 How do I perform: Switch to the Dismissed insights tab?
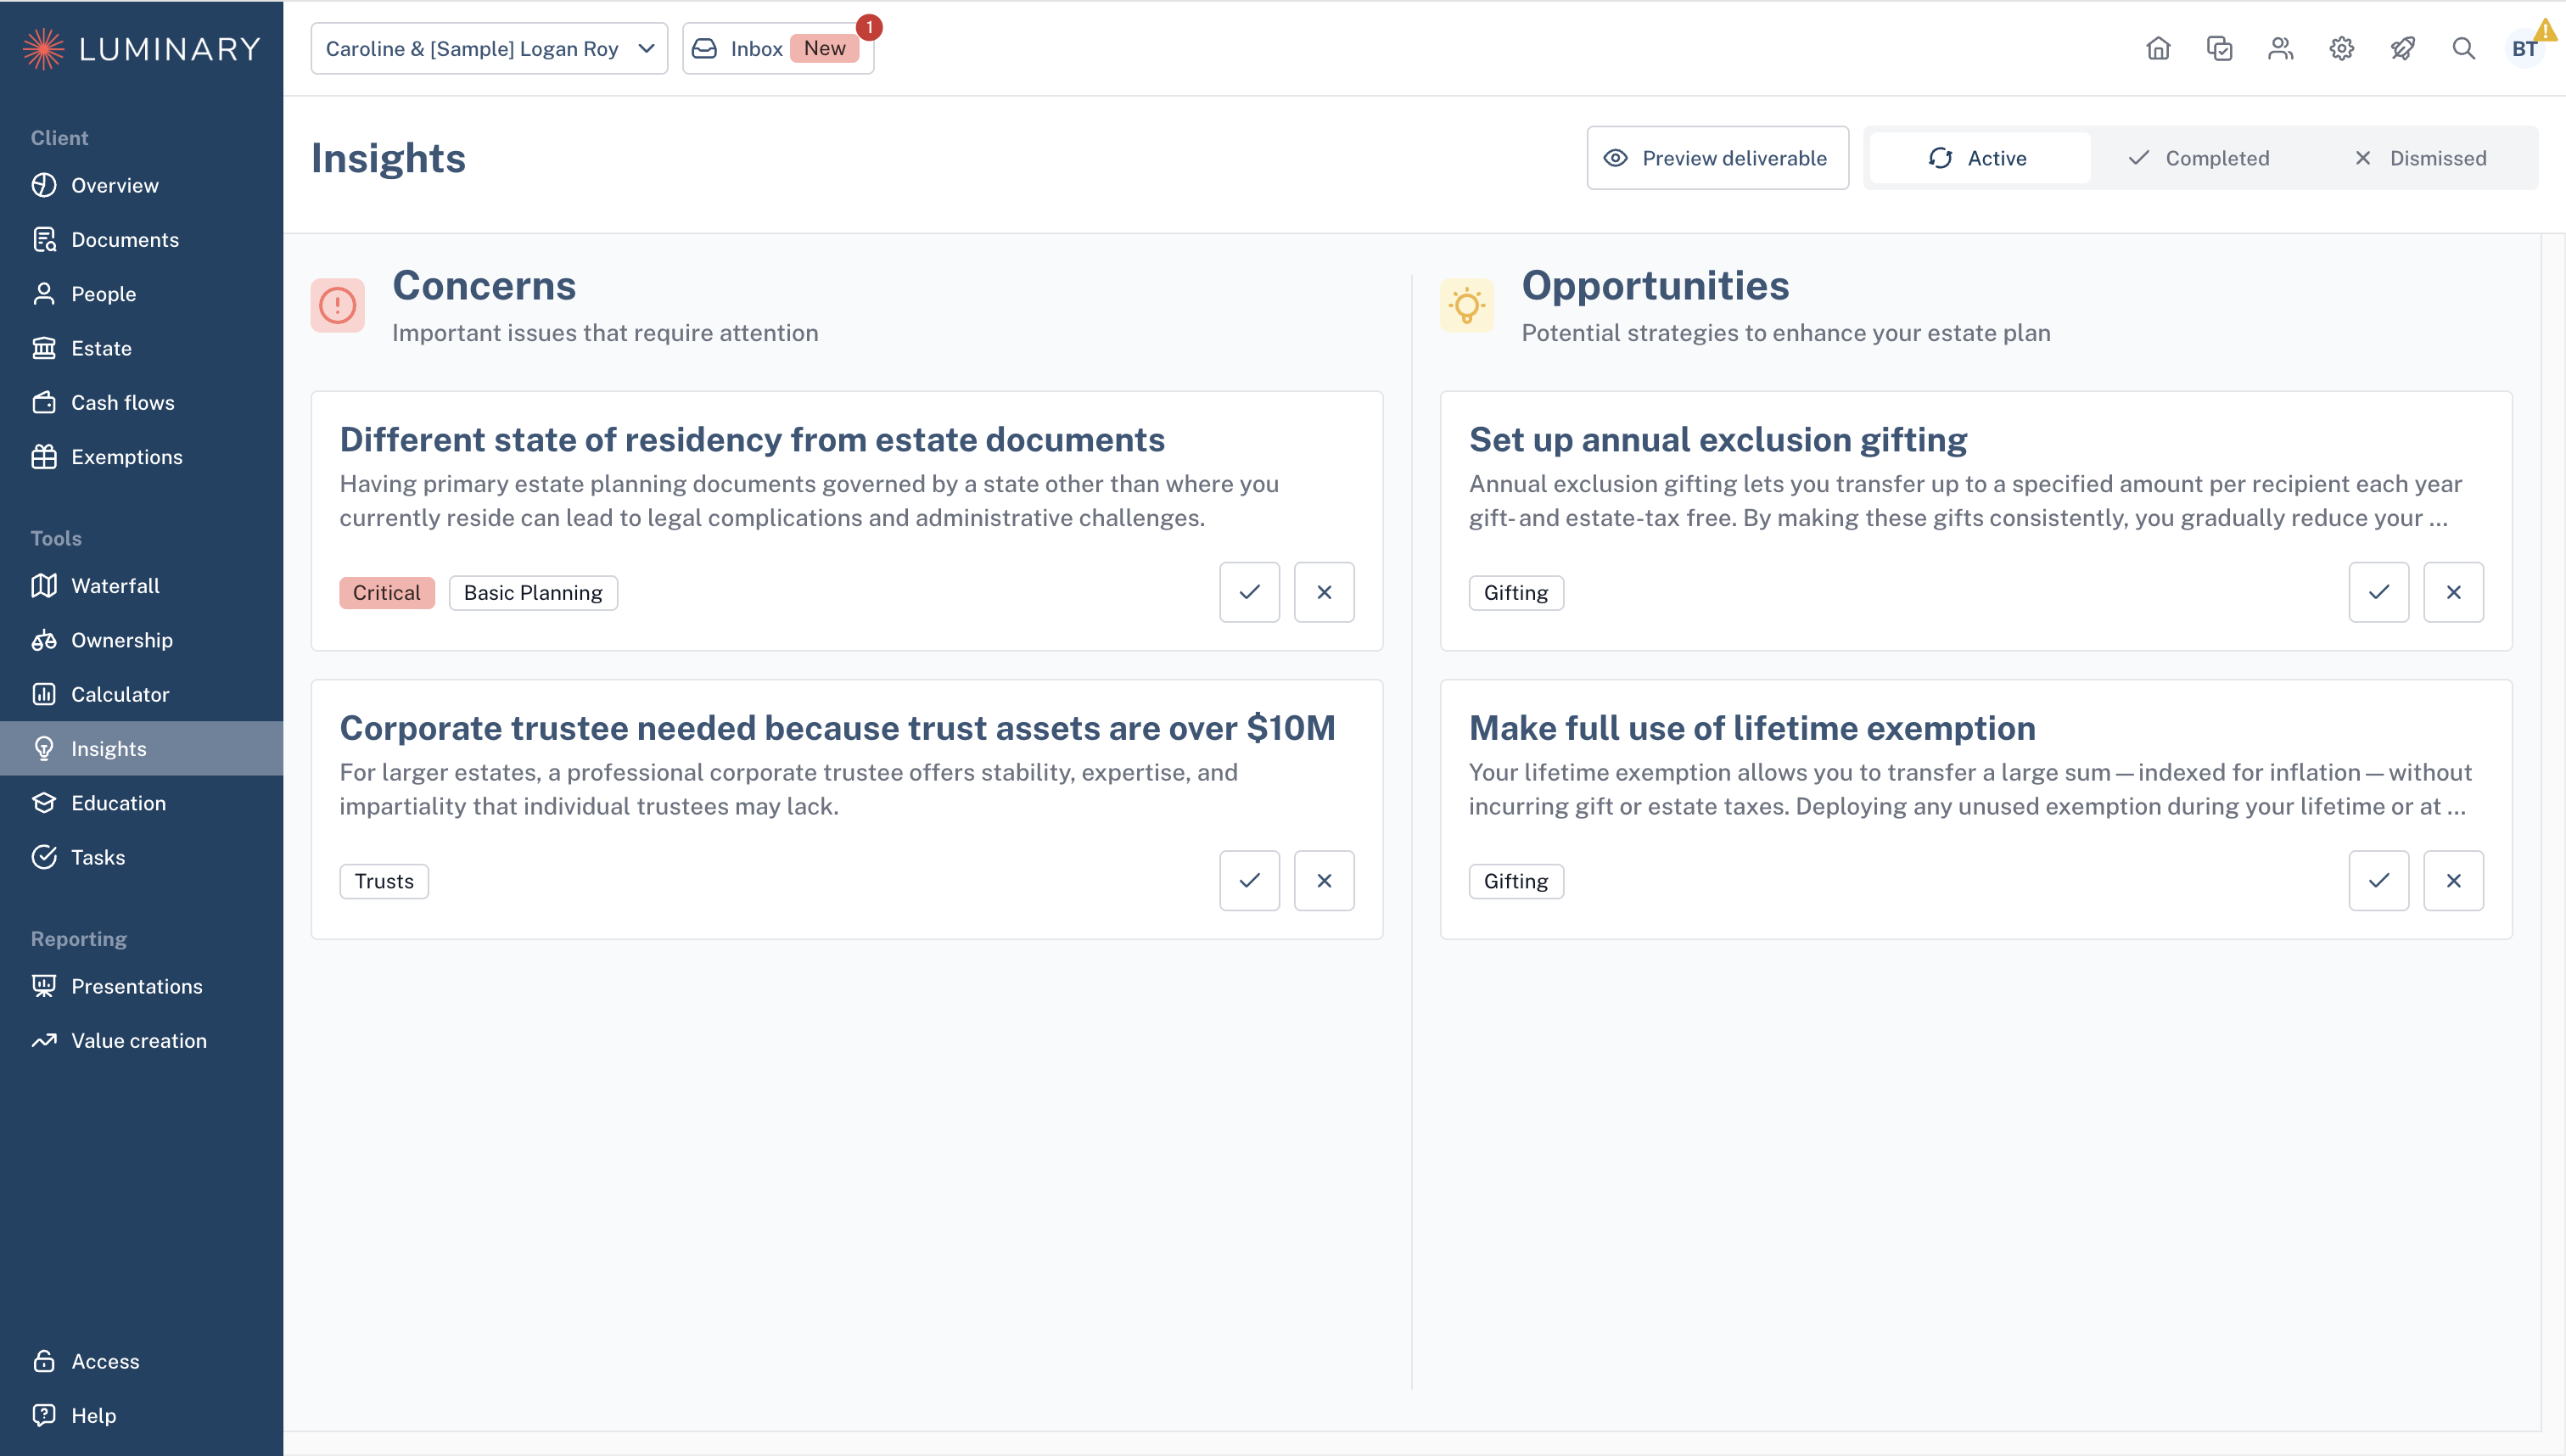2421,158
